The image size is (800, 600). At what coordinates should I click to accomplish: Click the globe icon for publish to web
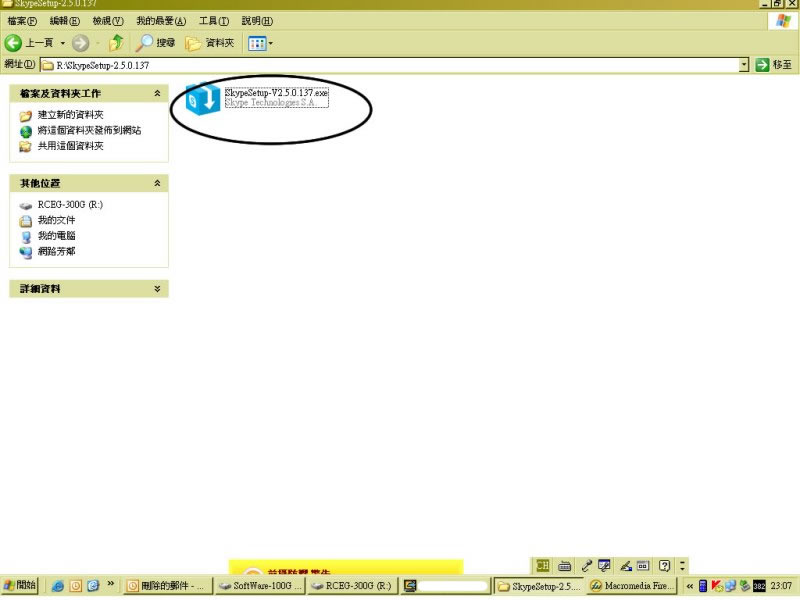(26, 132)
